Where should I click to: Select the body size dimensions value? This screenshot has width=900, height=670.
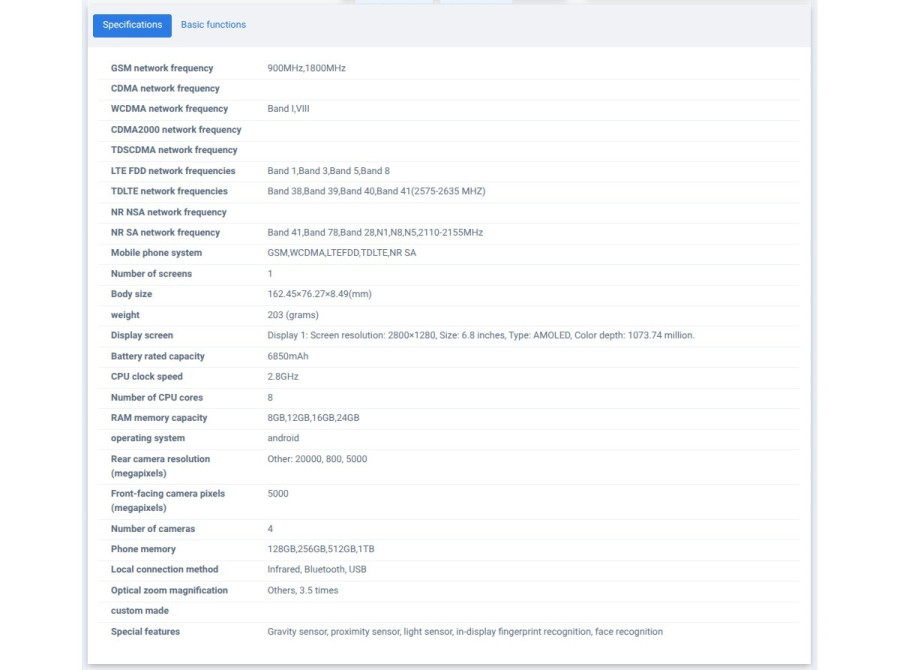click(x=319, y=294)
